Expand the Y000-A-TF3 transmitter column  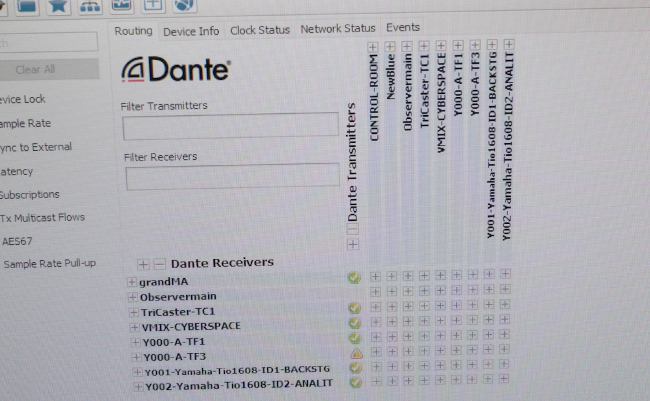(x=475, y=44)
